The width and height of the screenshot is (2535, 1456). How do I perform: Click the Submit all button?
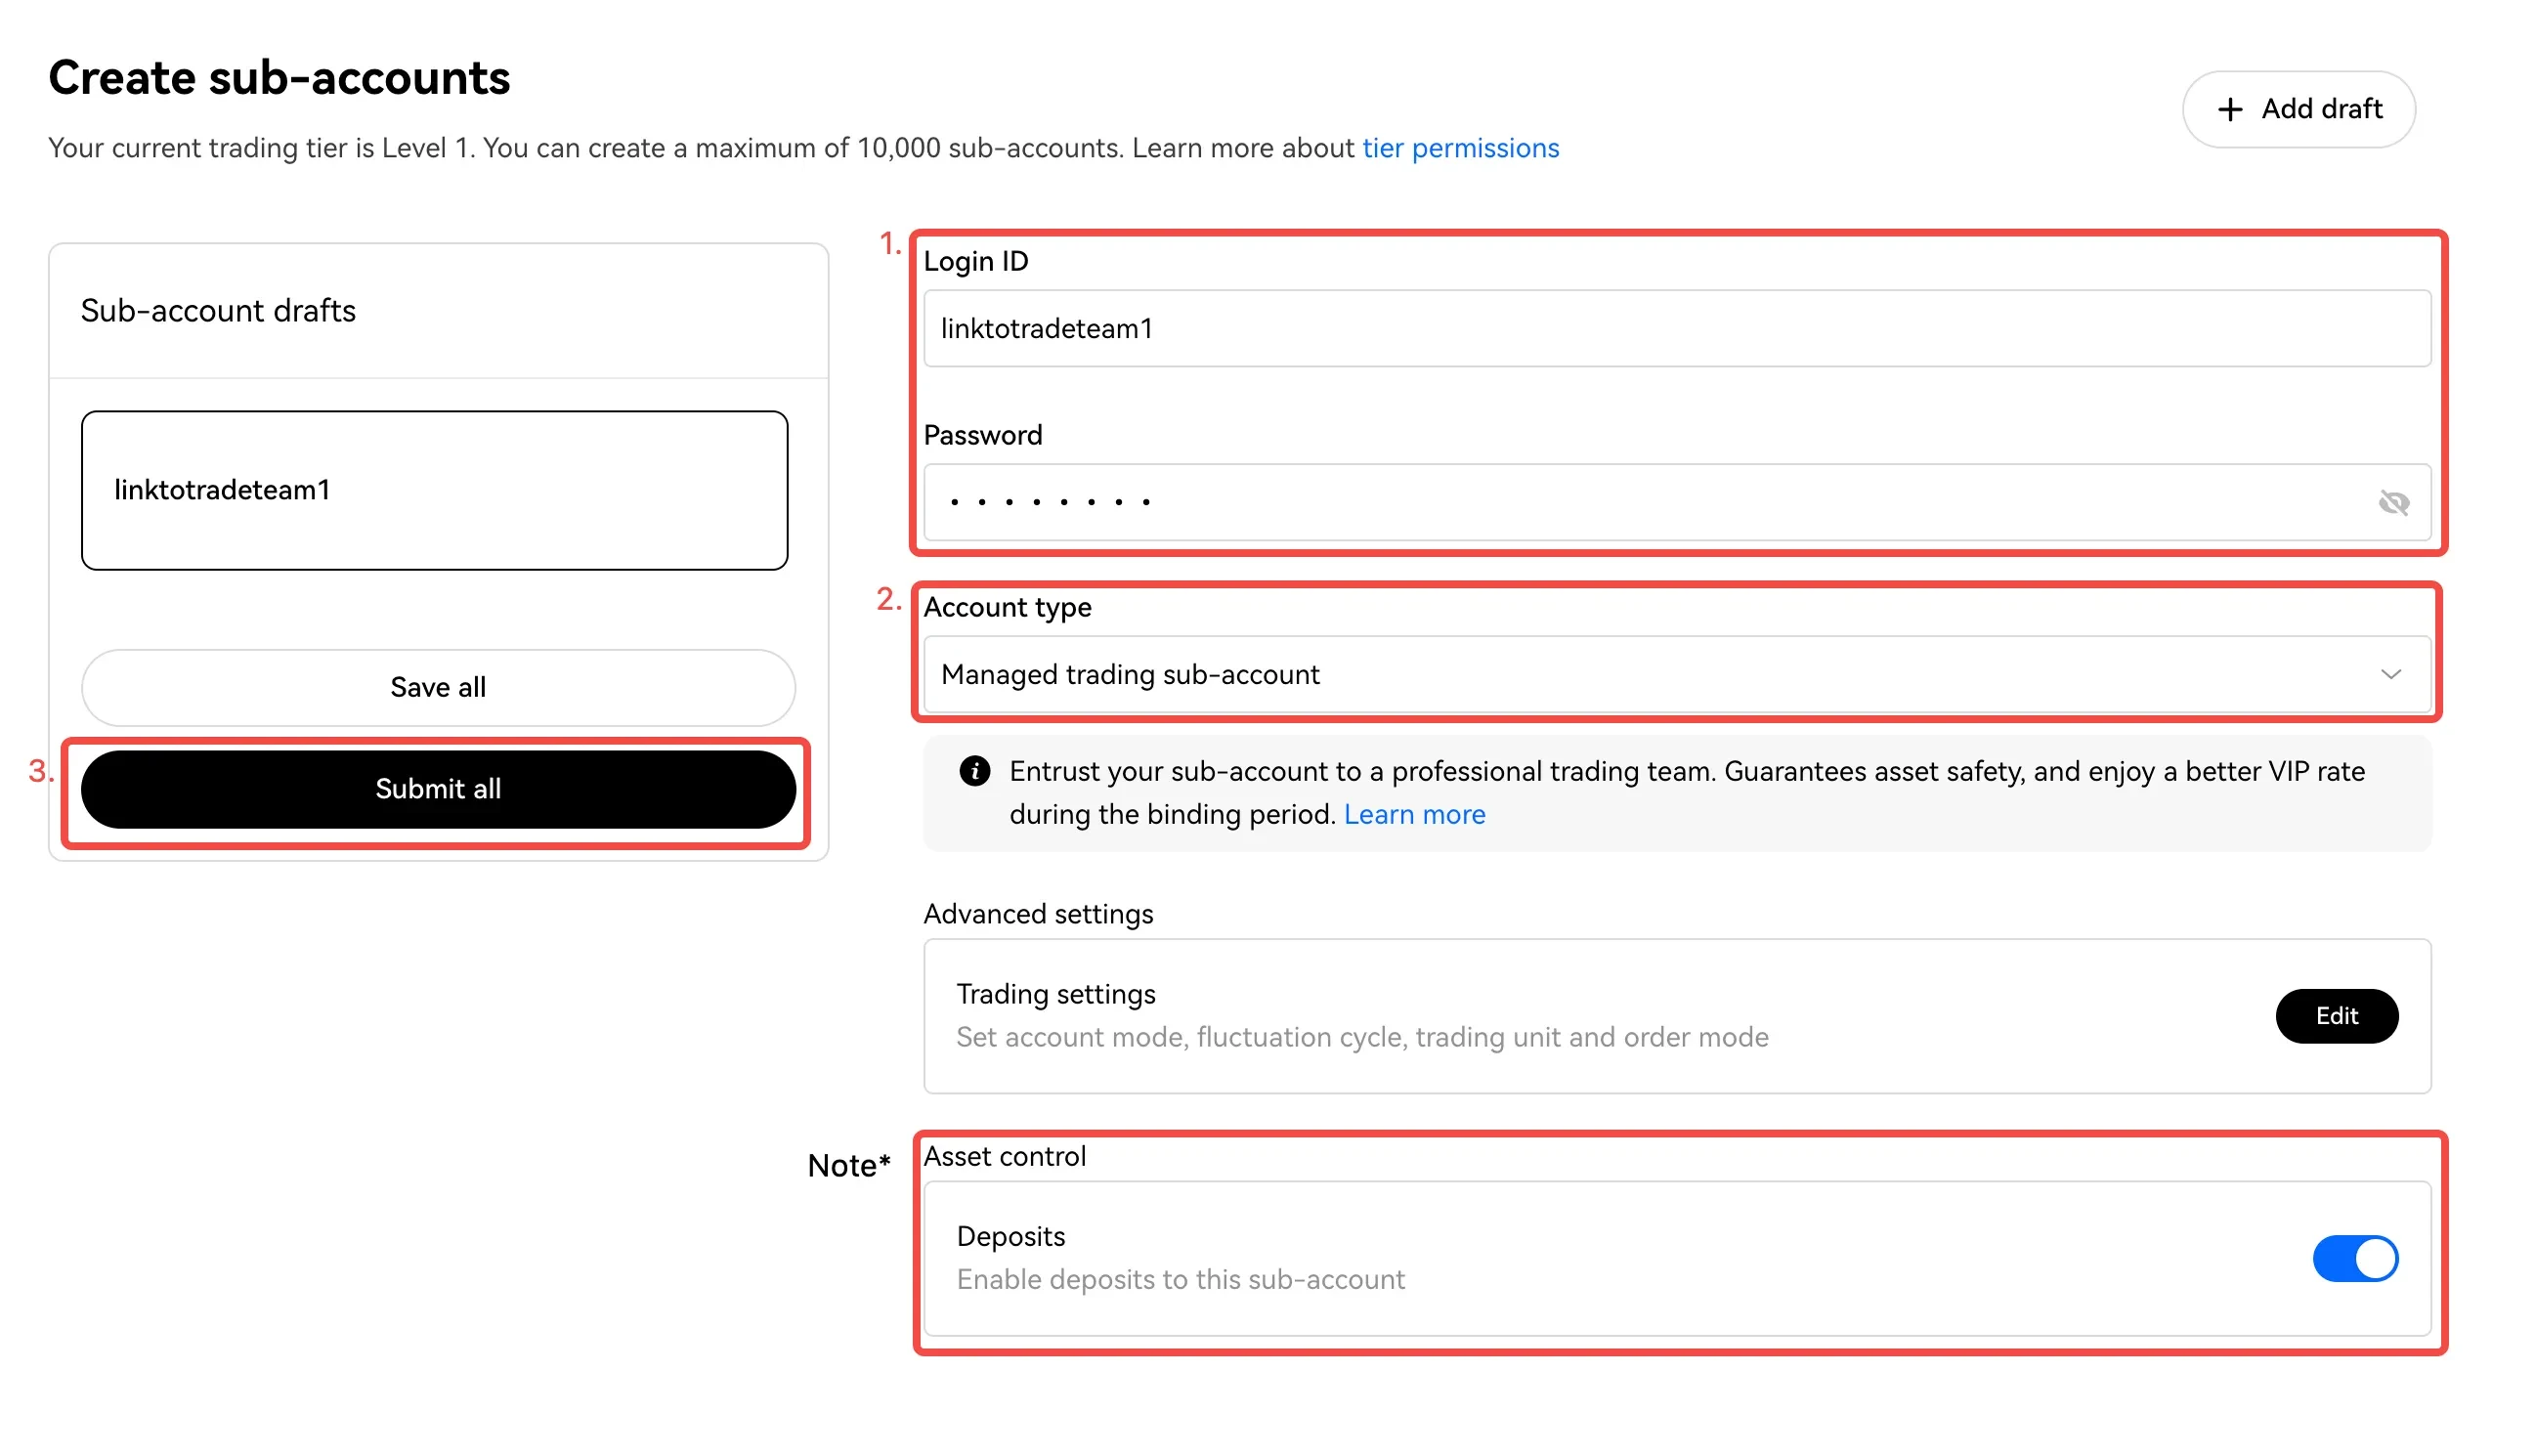click(438, 789)
